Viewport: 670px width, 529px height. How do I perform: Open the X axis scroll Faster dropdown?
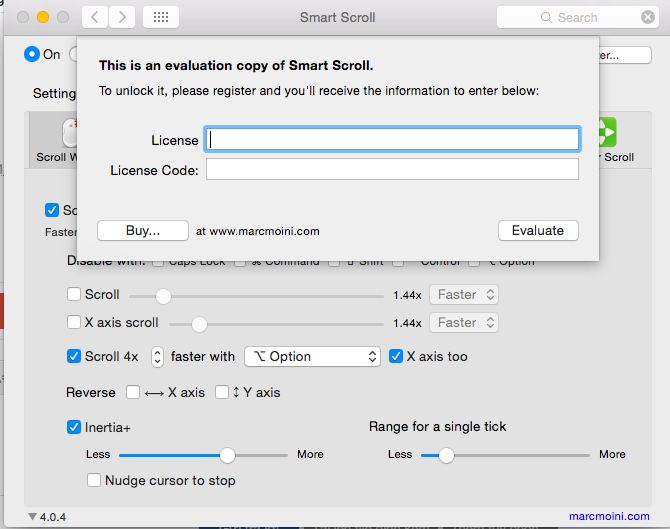[463, 322]
